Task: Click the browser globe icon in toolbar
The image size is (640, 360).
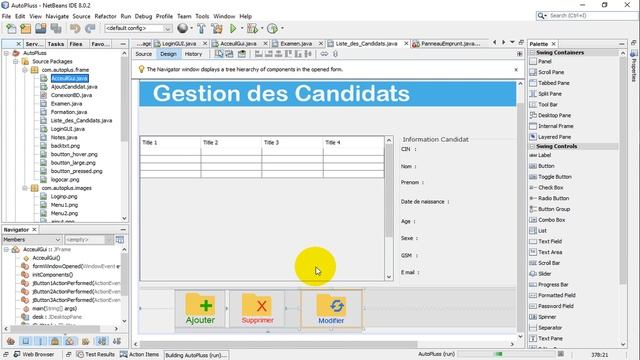Action: (182, 28)
